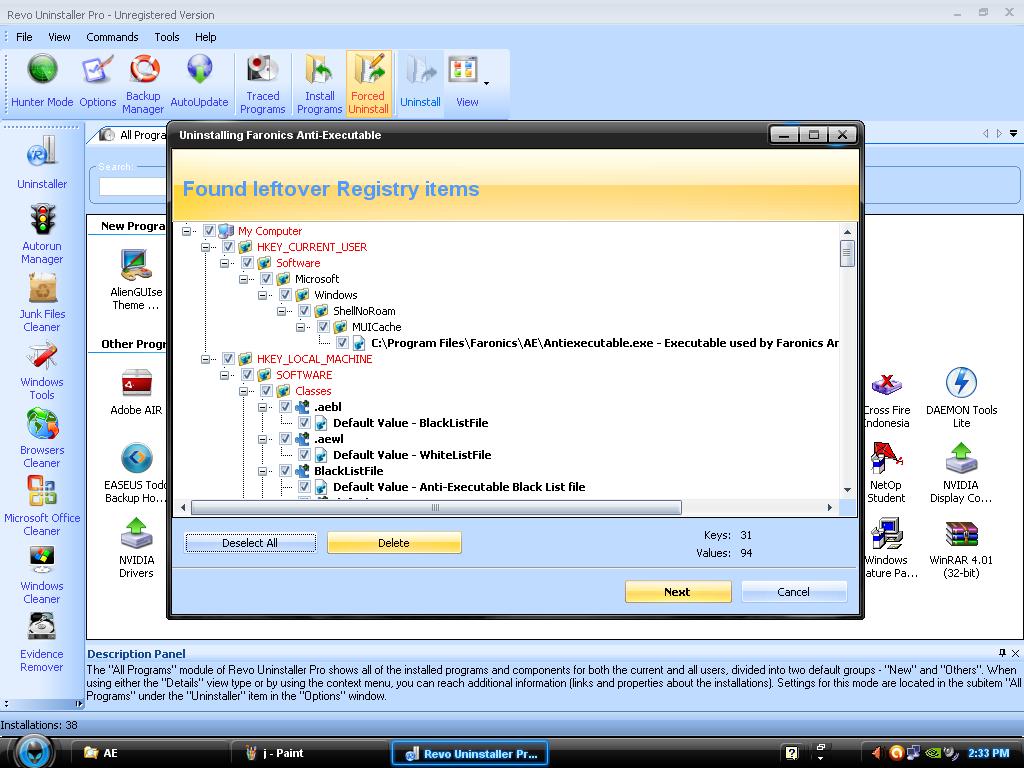This screenshot has width=1024, height=768.
Task: Click the Deselect All button
Action: (x=250, y=542)
